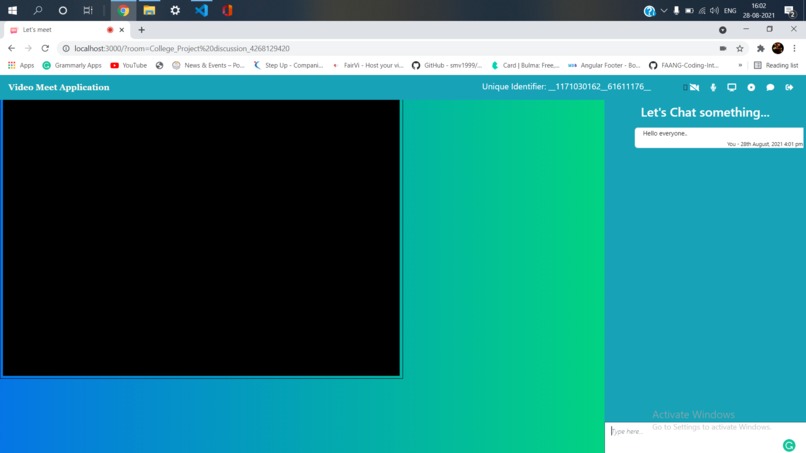Click the Get Help tray icon
Screen dimensions: 806x453
tap(649, 11)
